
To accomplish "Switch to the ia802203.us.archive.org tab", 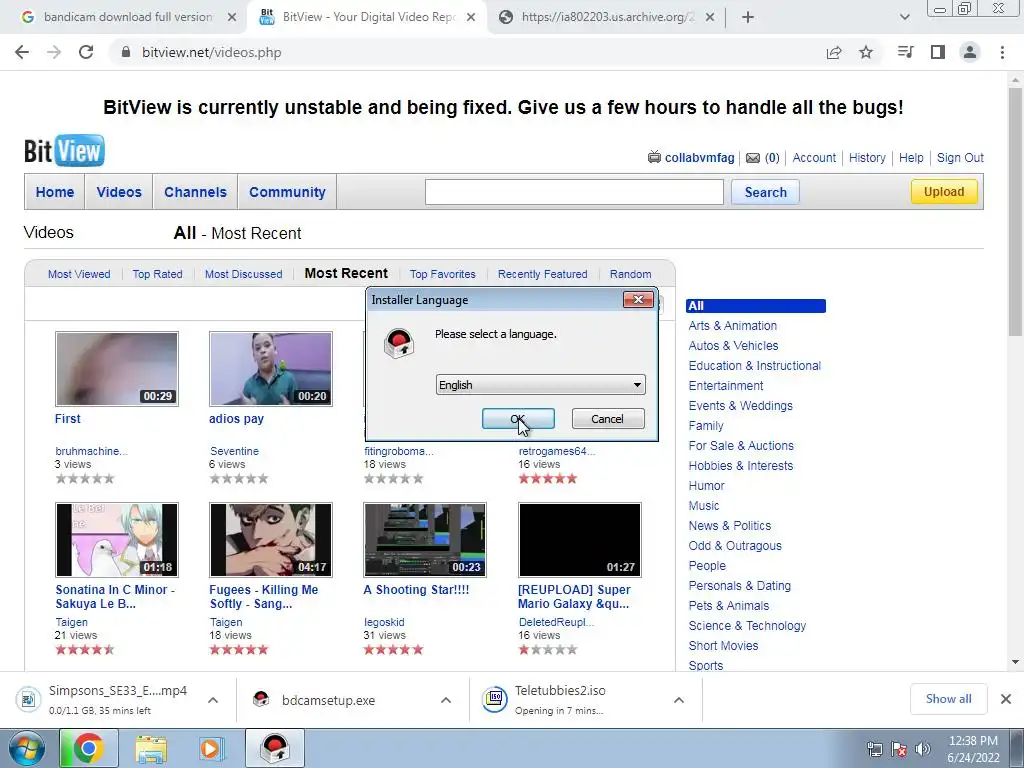I will coord(607,17).
